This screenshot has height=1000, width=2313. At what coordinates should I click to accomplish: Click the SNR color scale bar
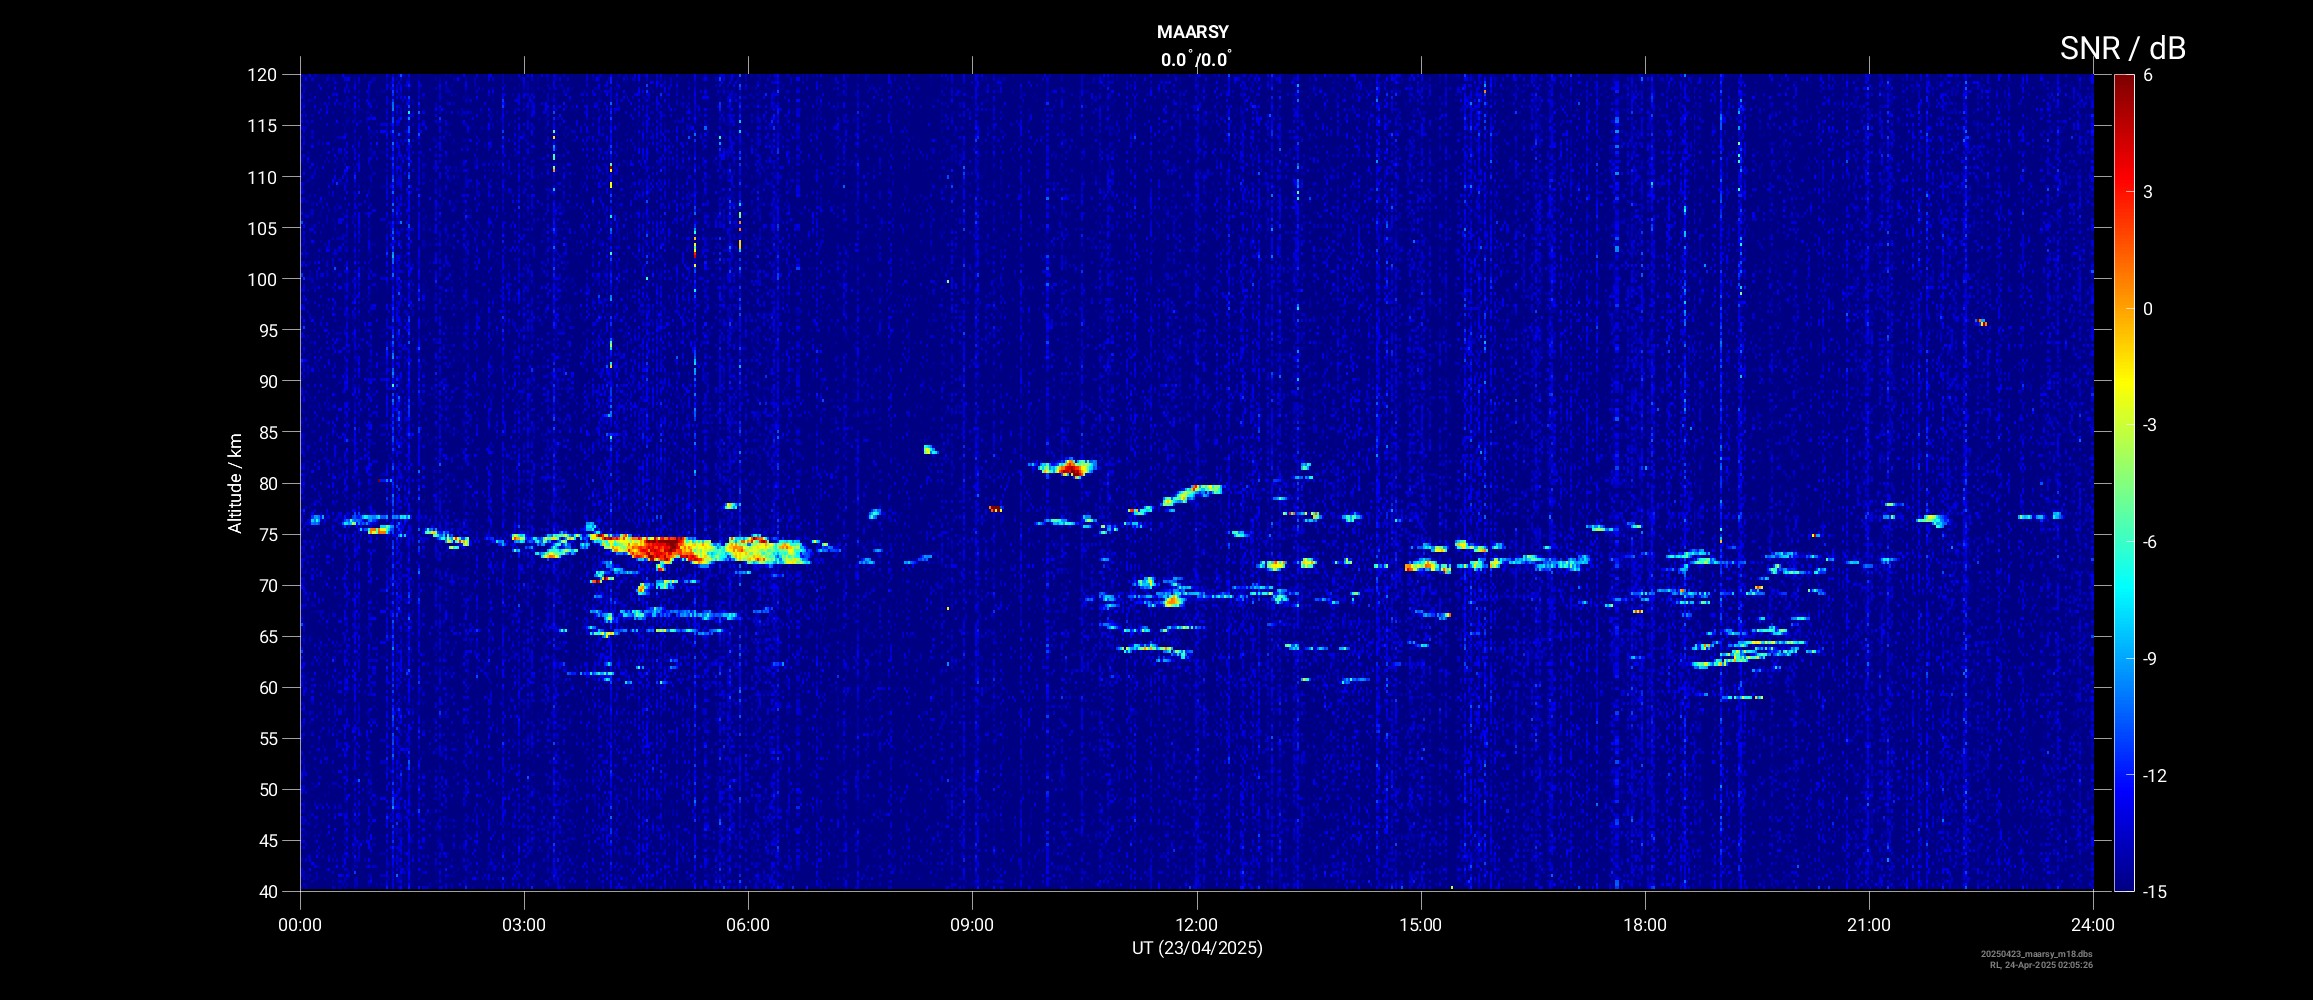point(2124,482)
